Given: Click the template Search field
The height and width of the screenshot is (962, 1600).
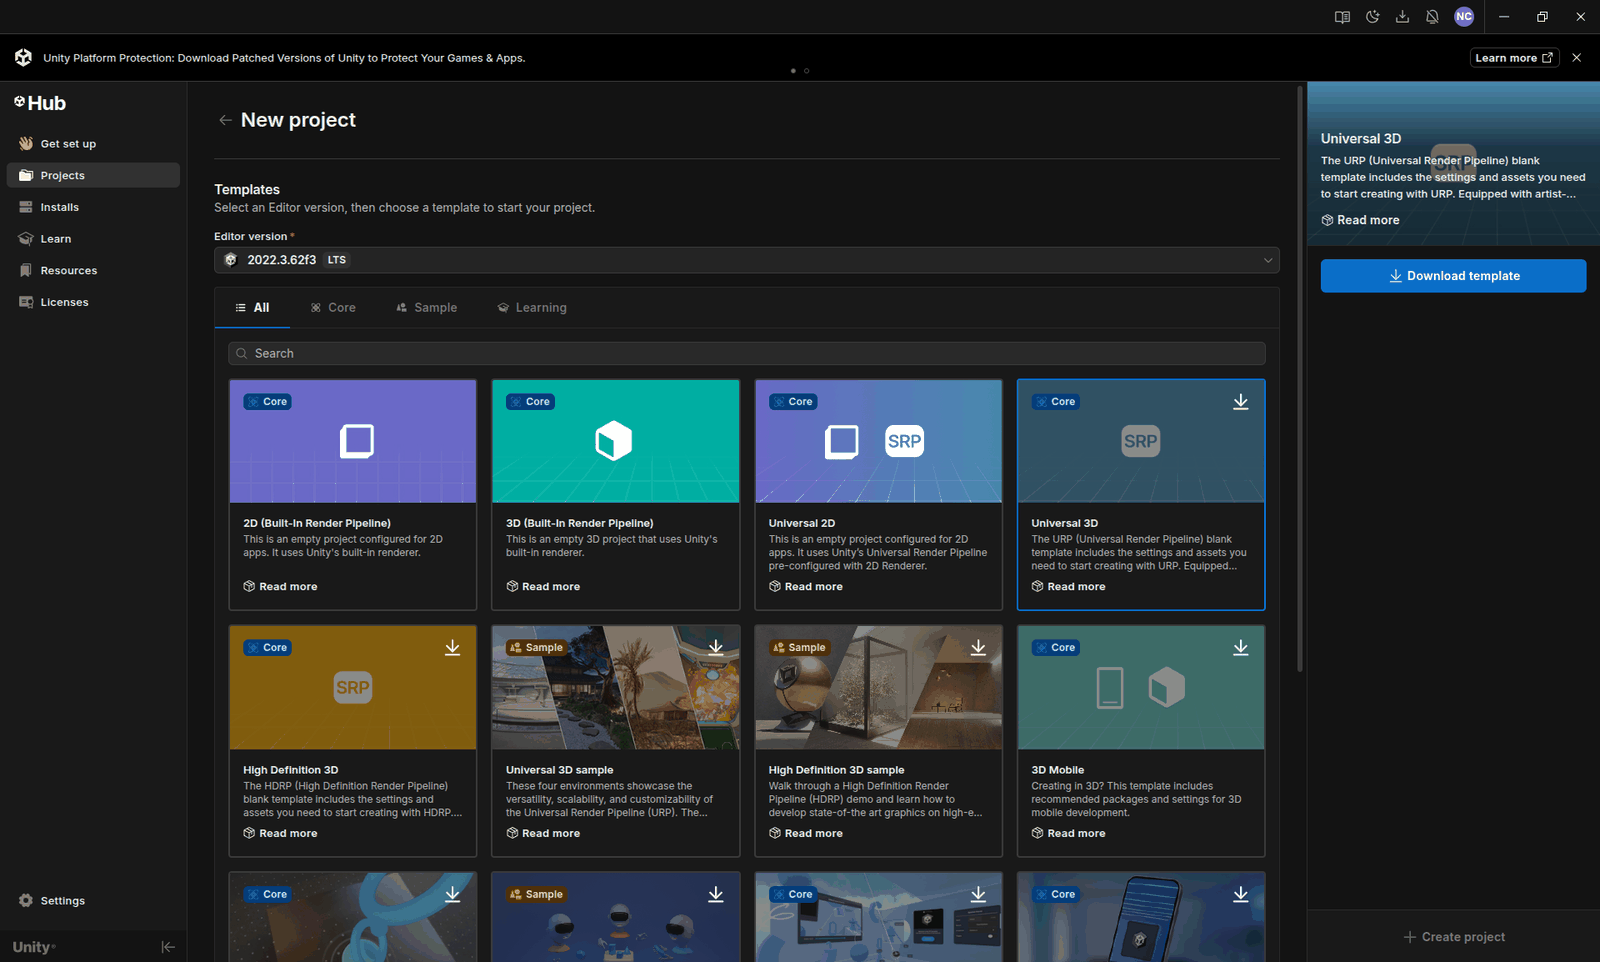Looking at the screenshot, I should [747, 353].
